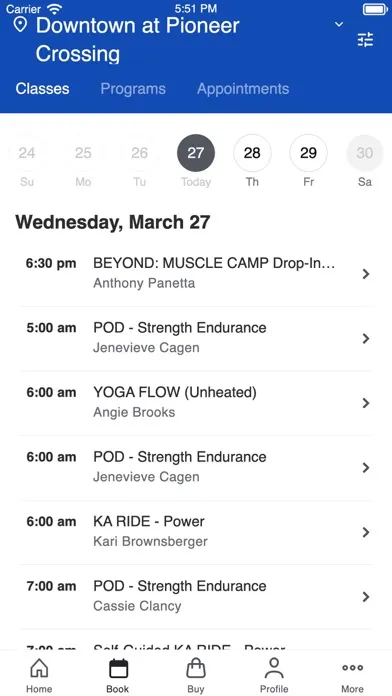Viewport: 392px width, 696px height.
Task: Select Friday 29 in date picker
Action: click(x=309, y=153)
